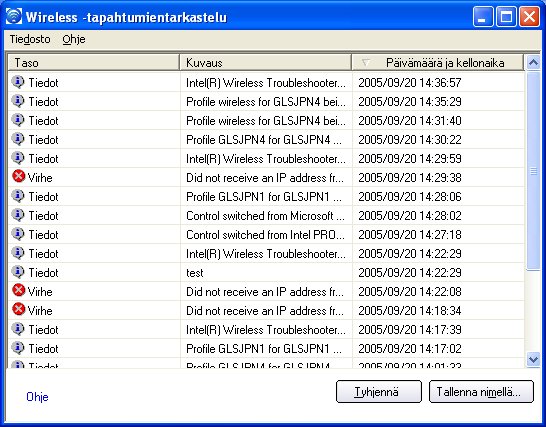Select Troubleshooter entry at 14:29:59
The height and width of the screenshot is (427, 546).
pos(266,159)
